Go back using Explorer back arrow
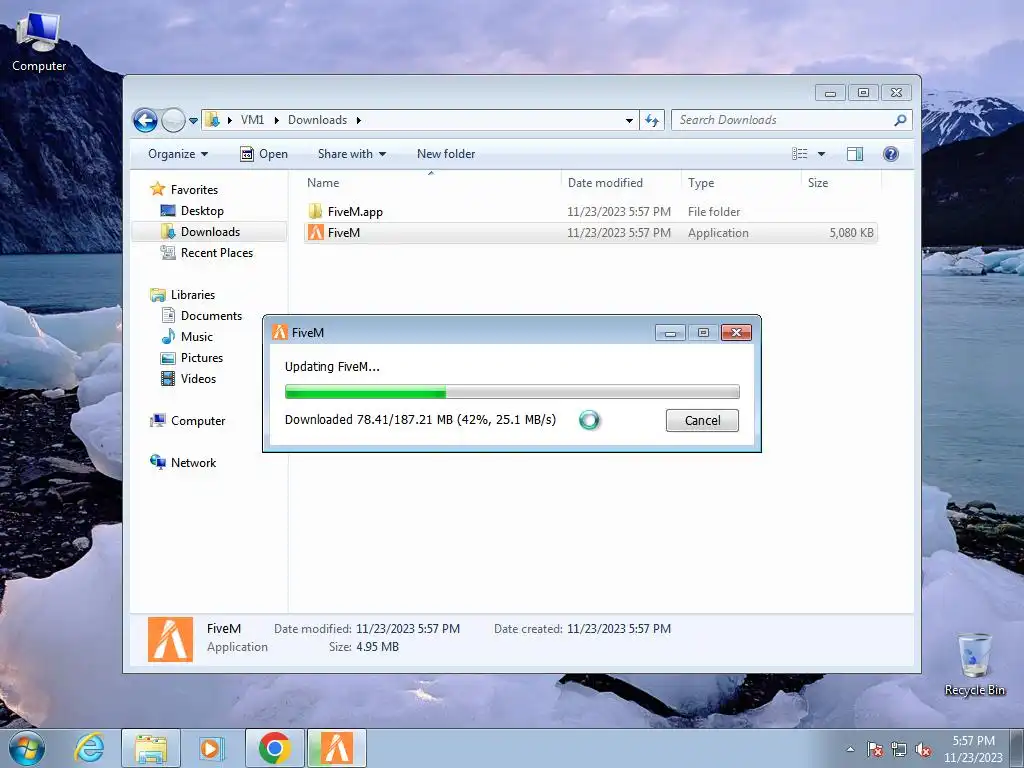This screenshot has height=768, width=1024. [145, 120]
